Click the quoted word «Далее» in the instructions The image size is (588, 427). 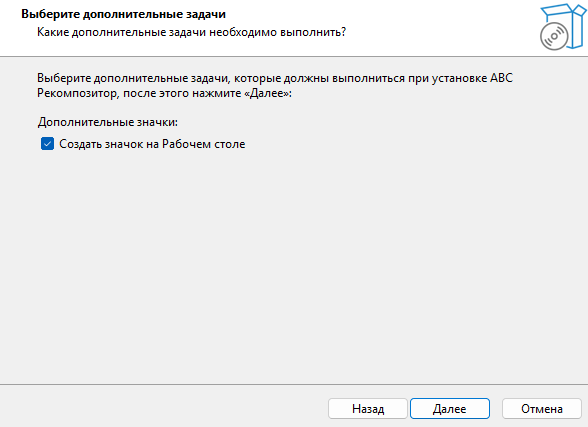click(x=268, y=93)
